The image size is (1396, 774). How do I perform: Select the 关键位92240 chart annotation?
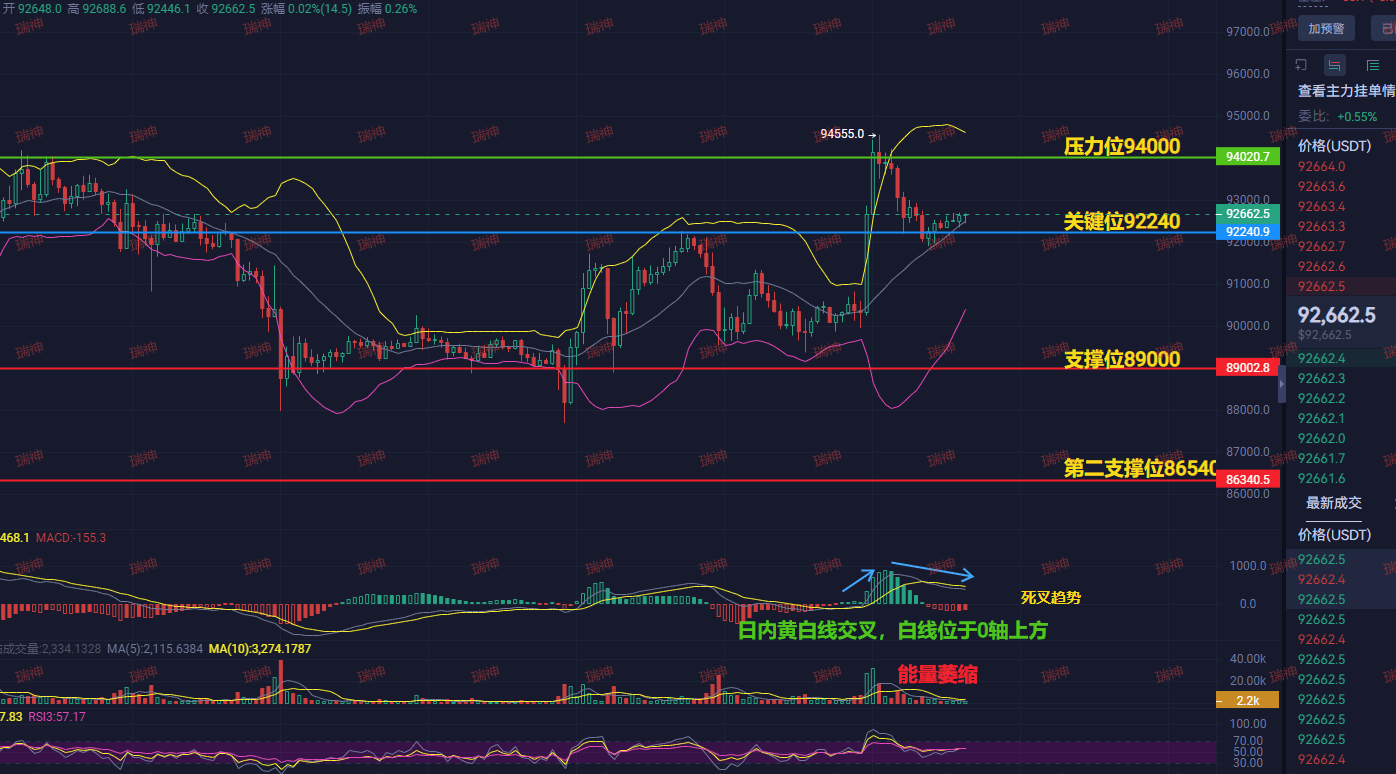pos(1122,221)
